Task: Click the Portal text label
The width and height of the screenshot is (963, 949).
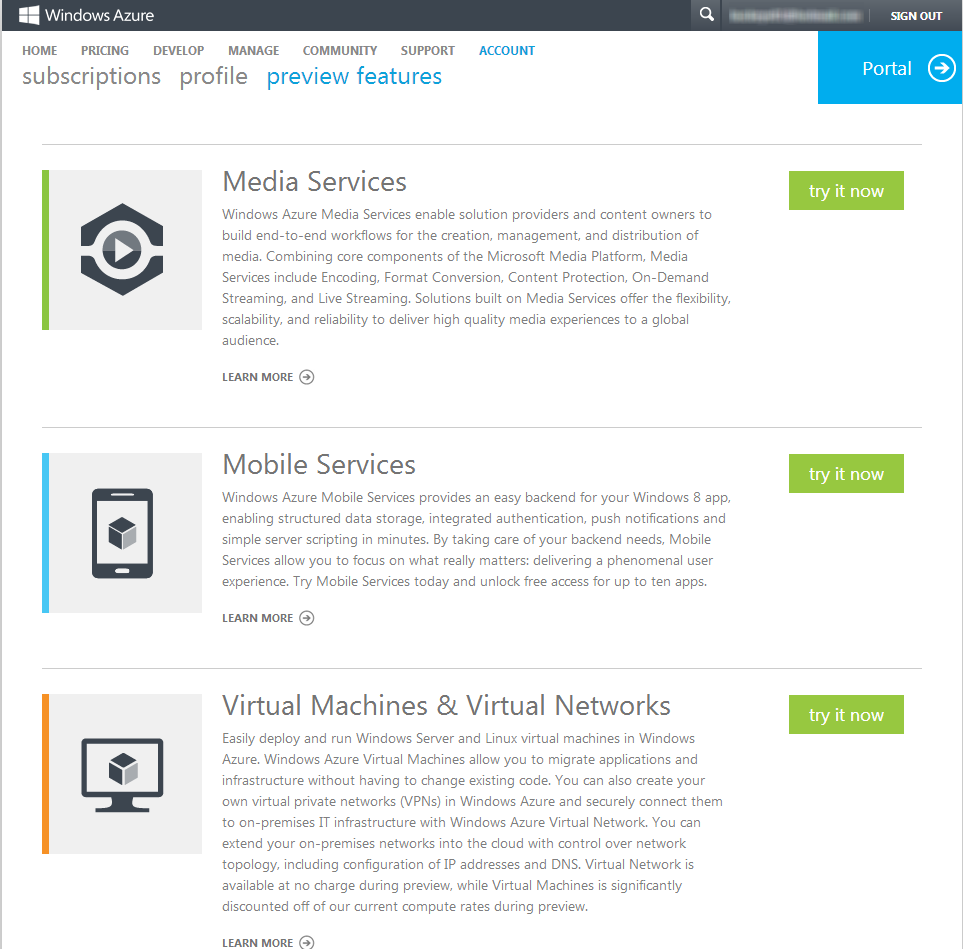Action: 886,68
